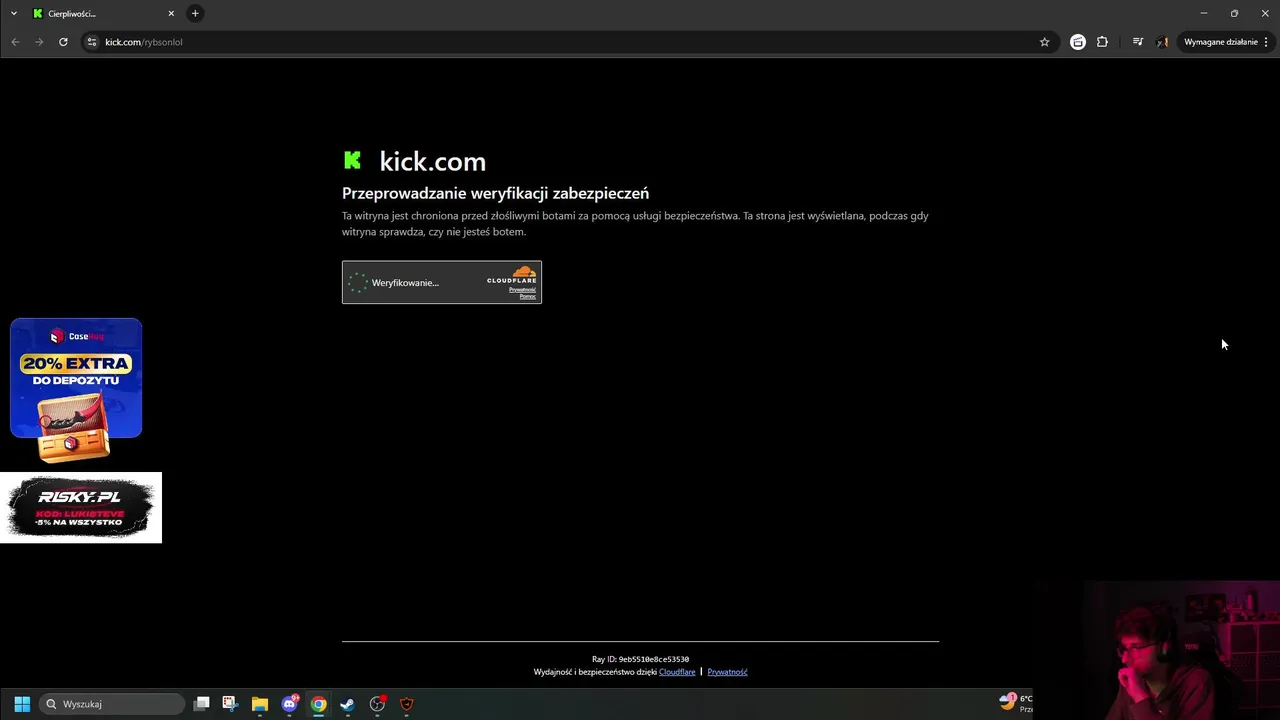Click the RISKY.PL promo banner
The height and width of the screenshot is (720, 1280).
click(x=80, y=507)
